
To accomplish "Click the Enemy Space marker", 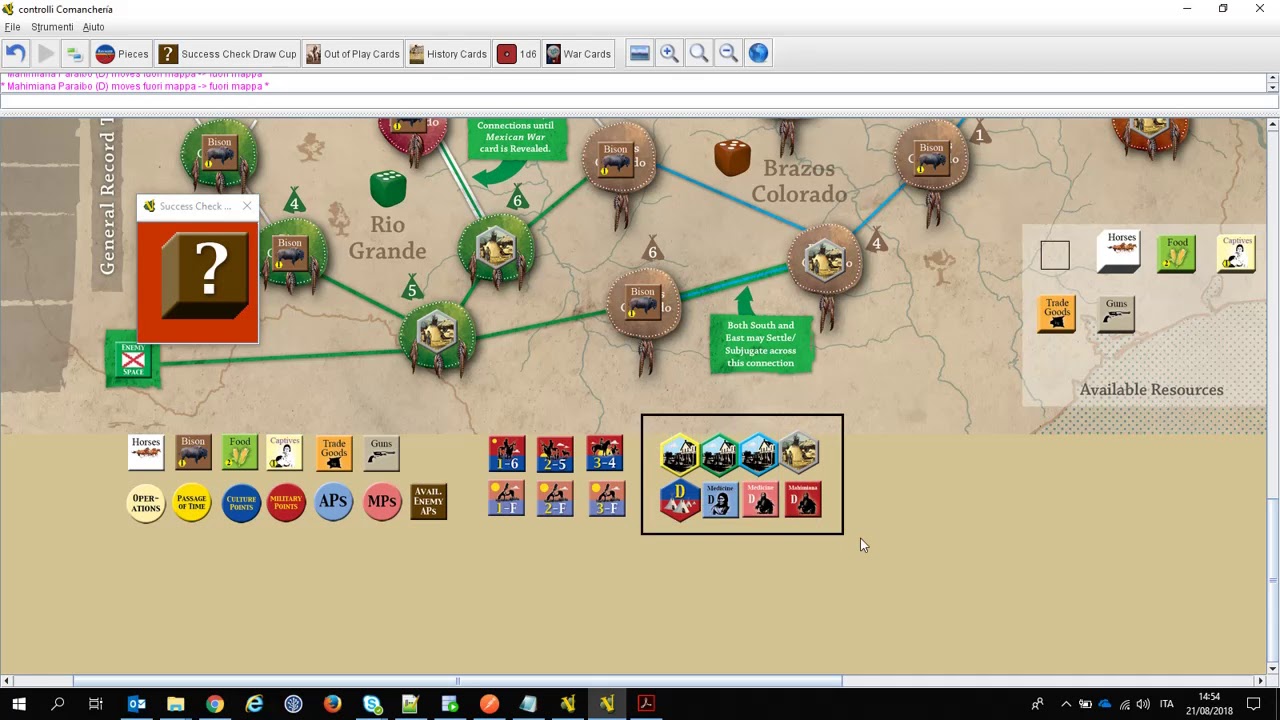I will click(x=133, y=360).
